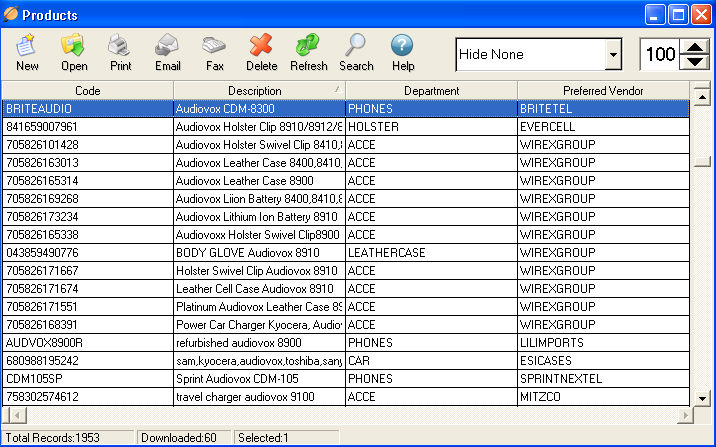Click the Holster Swivel Clip Audiovox 8910 cell
This screenshot has height=447, width=716.
[259, 271]
